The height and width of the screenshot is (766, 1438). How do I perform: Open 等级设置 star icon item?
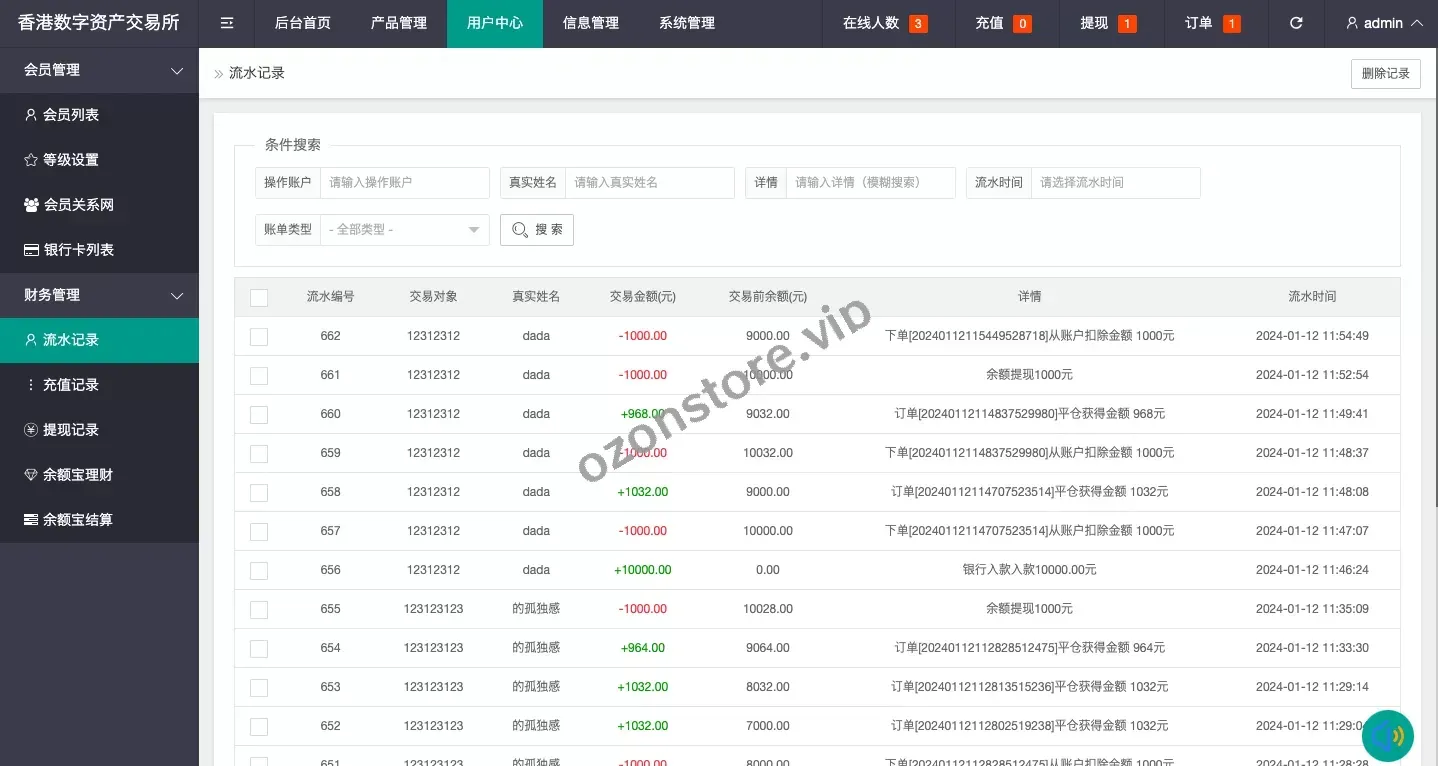coord(70,160)
